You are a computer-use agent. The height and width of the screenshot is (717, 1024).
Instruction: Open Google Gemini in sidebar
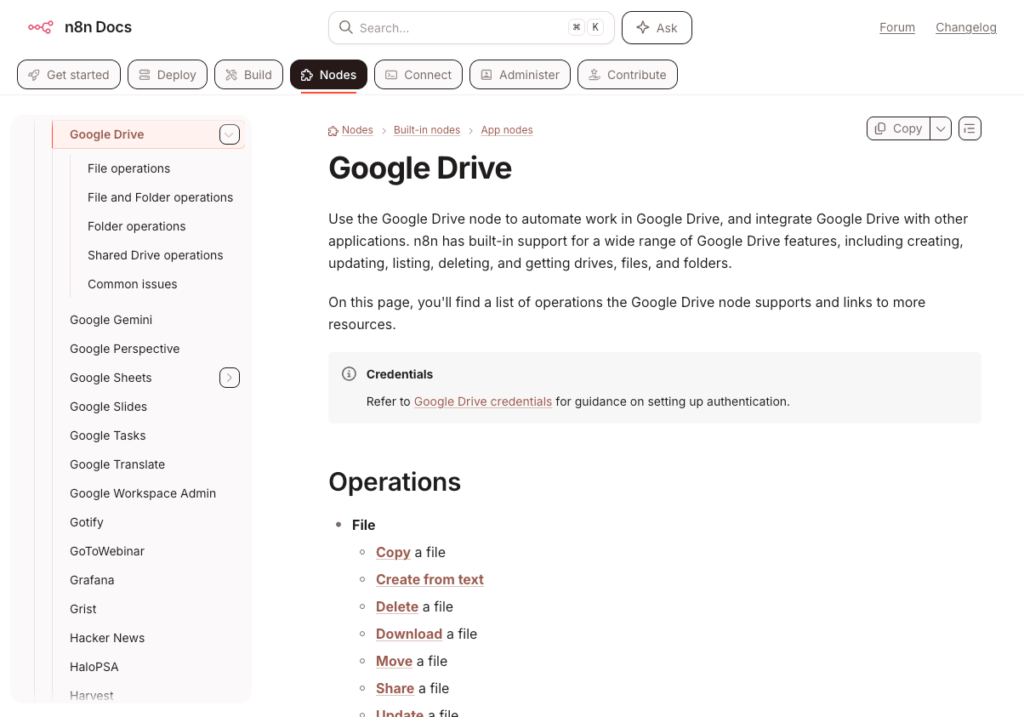[x=111, y=320]
